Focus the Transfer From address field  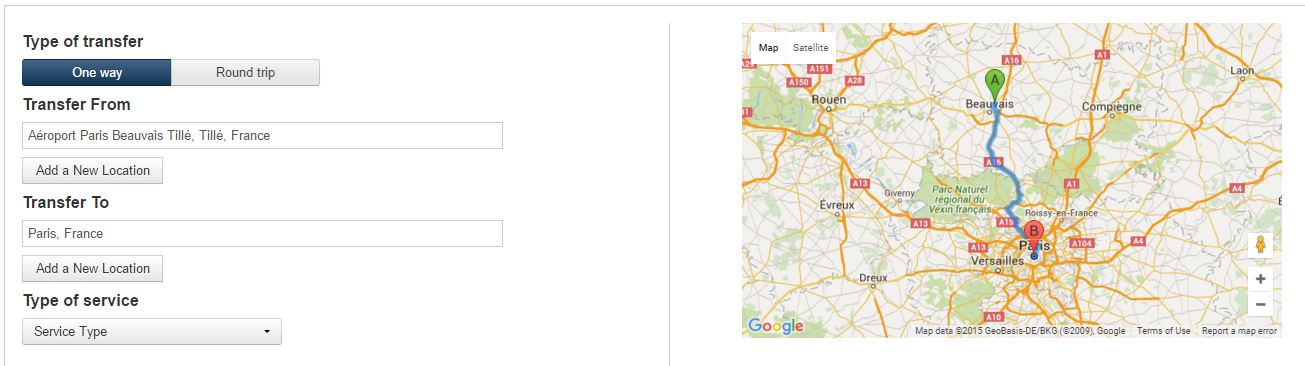click(x=262, y=135)
